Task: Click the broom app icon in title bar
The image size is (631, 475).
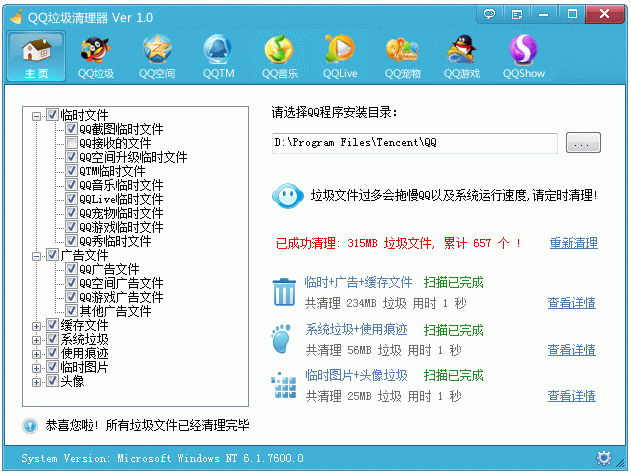Action: point(16,17)
